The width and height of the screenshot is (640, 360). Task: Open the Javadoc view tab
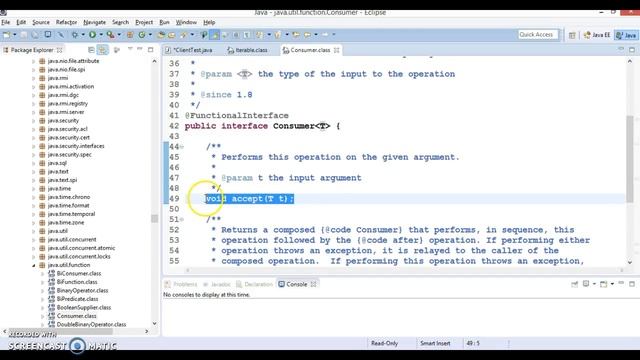[217, 284]
